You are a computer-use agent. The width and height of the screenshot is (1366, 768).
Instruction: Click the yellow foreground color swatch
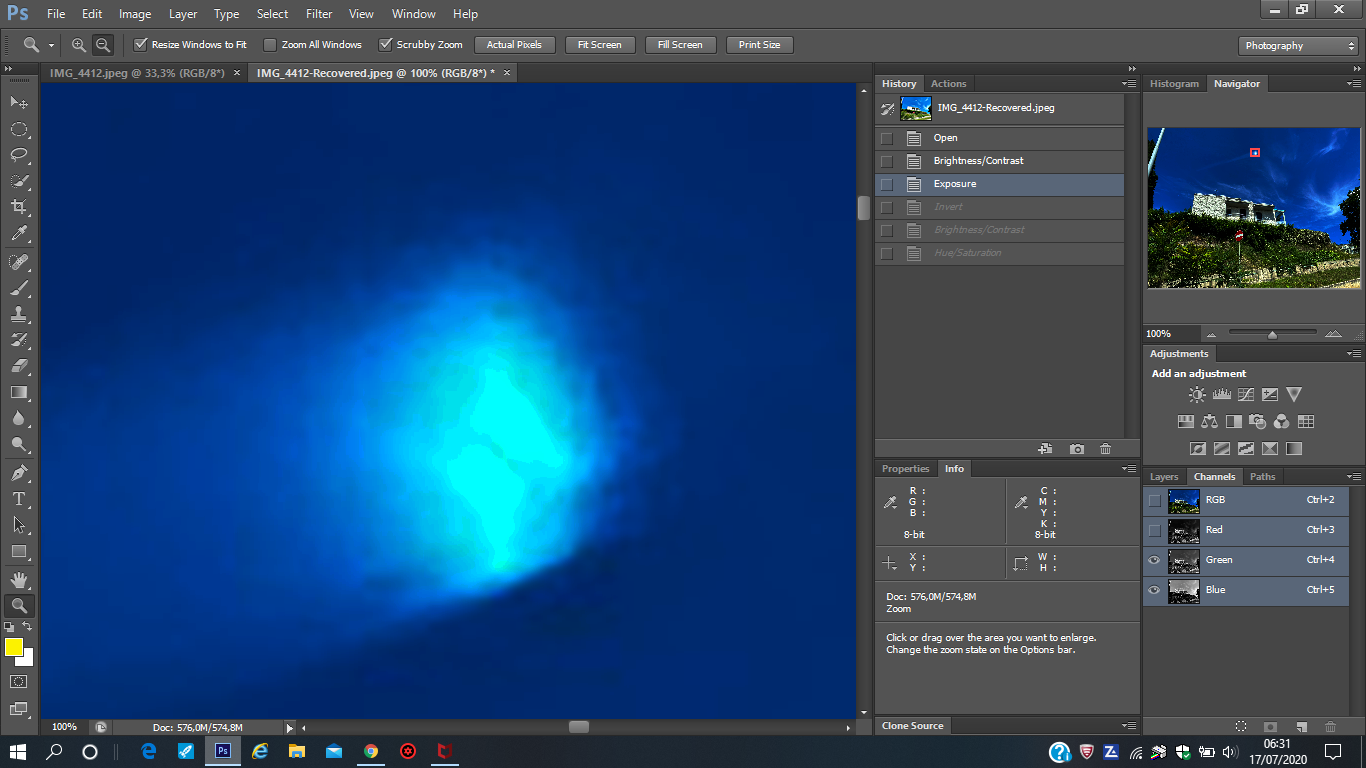13,647
